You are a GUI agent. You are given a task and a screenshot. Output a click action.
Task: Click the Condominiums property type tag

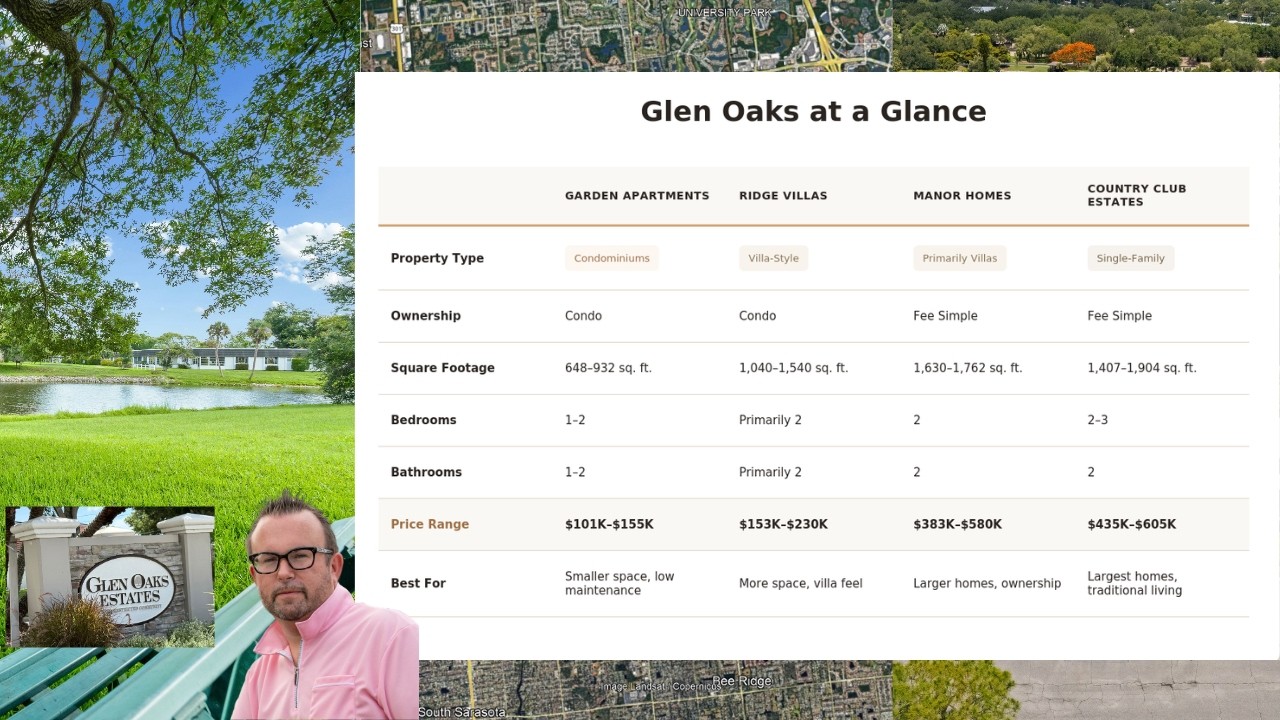point(612,258)
